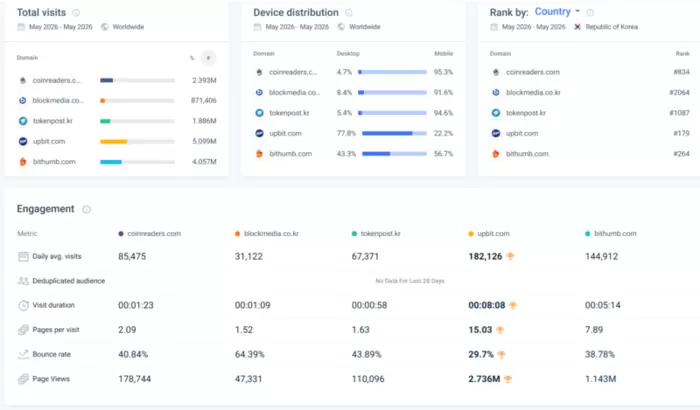Click the Rank column header

683,54
